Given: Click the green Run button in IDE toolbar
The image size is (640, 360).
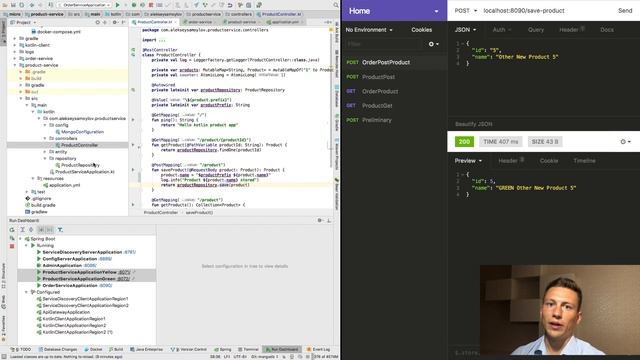Looking at the screenshot, I should click(118, 5).
